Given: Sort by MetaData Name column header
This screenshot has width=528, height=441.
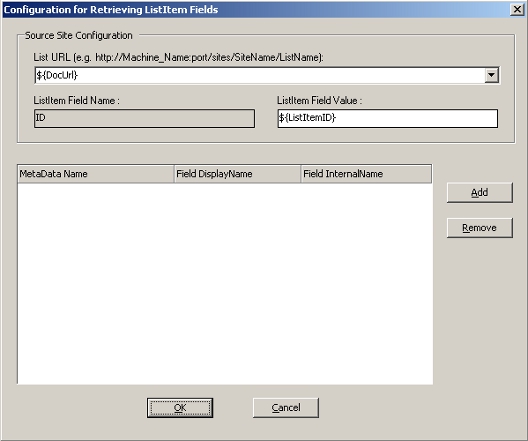Looking at the screenshot, I should [96, 174].
